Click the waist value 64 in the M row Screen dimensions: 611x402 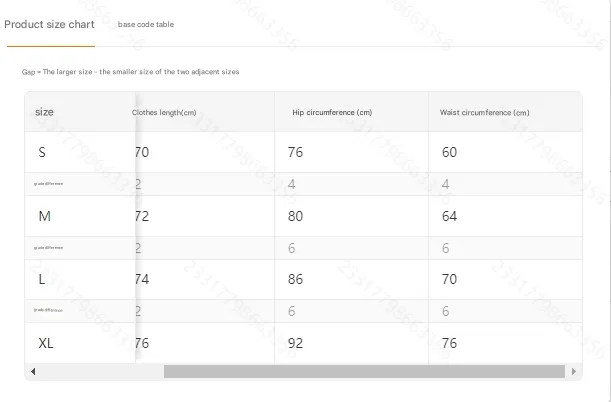[449, 216]
